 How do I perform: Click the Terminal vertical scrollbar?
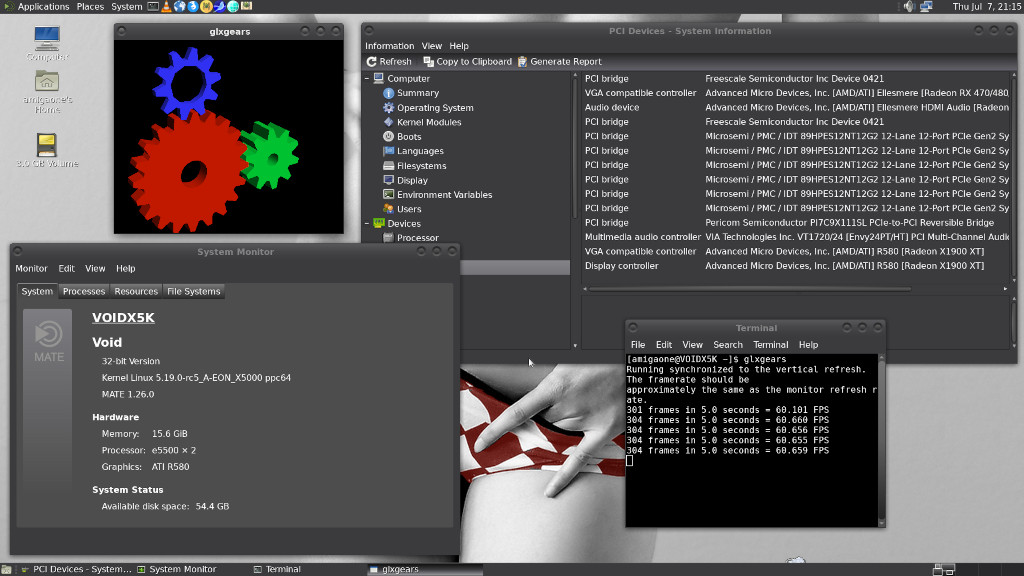[x=882, y=440]
